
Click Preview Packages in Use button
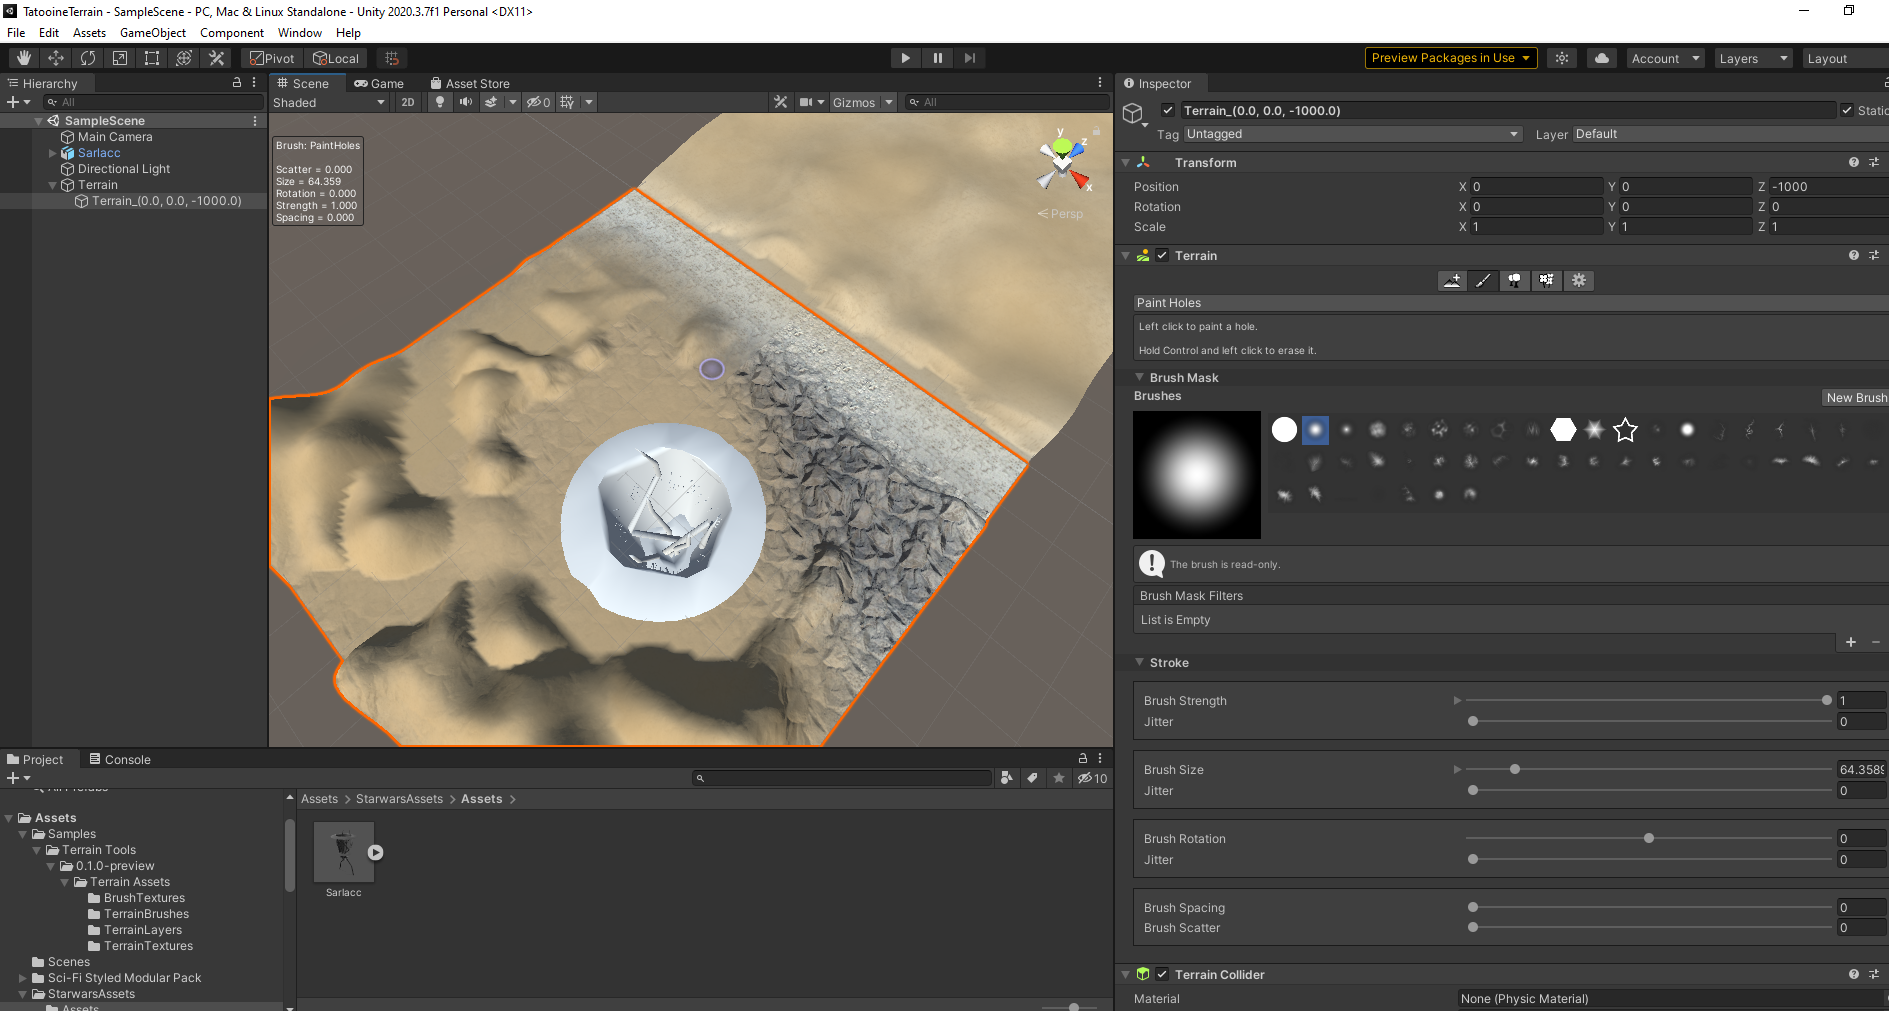[x=1451, y=58]
